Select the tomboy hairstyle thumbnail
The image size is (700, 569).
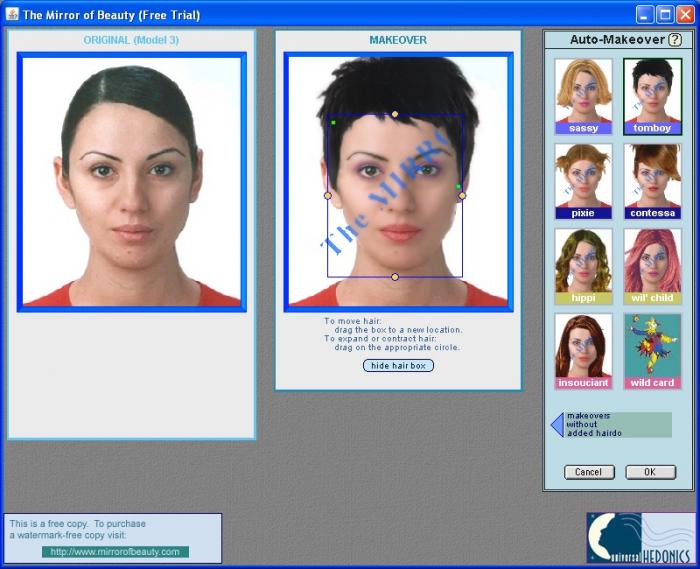pyautogui.click(x=652, y=96)
